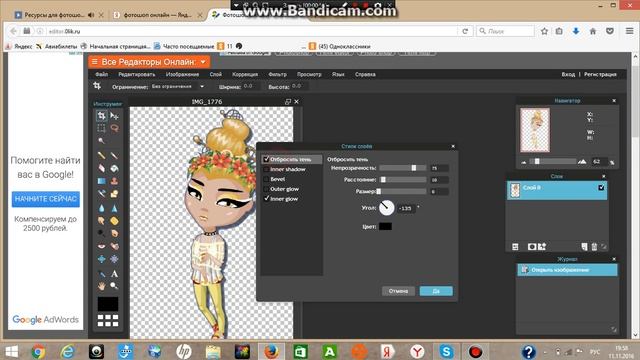640x360 pixels.
Task: Open the Слой menu
Action: (216, 74)
